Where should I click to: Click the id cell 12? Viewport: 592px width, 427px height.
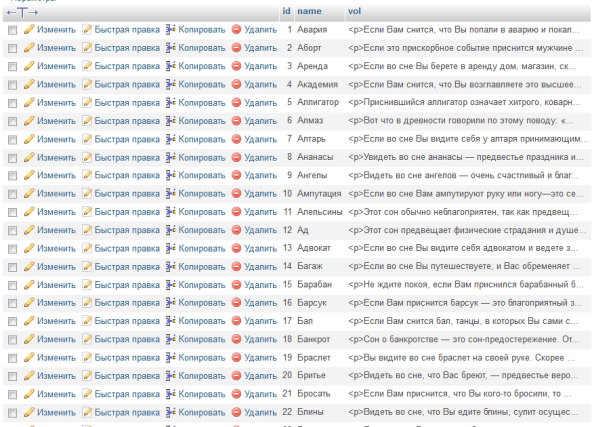[287, 230]
